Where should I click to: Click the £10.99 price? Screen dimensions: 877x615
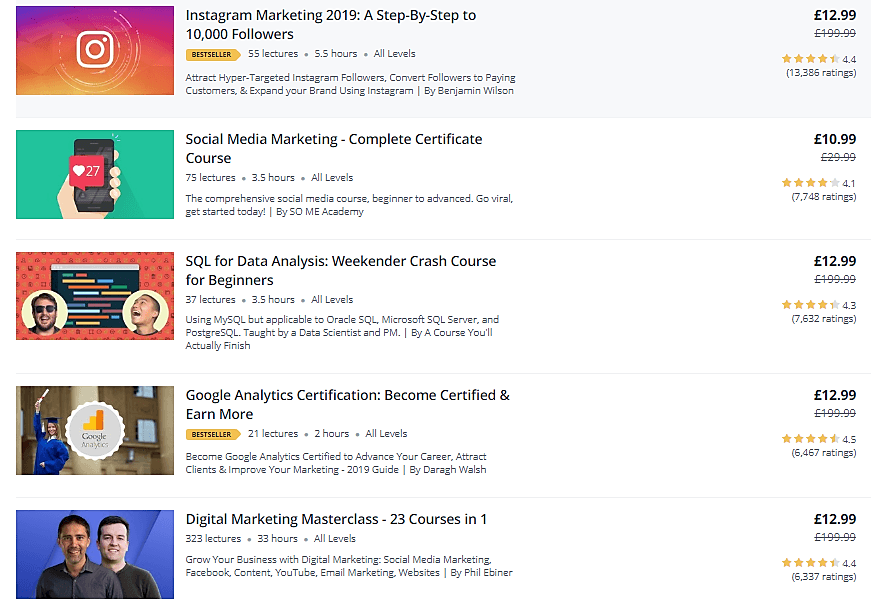pyautogui.click(x=834, y=139)
